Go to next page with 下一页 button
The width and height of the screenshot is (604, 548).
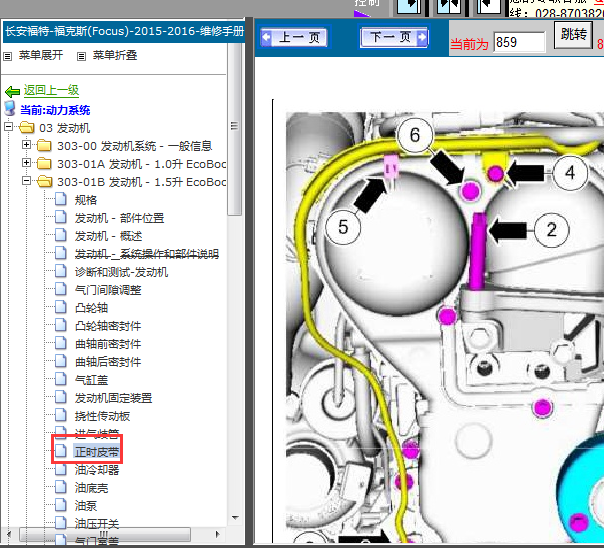point(394,37)
